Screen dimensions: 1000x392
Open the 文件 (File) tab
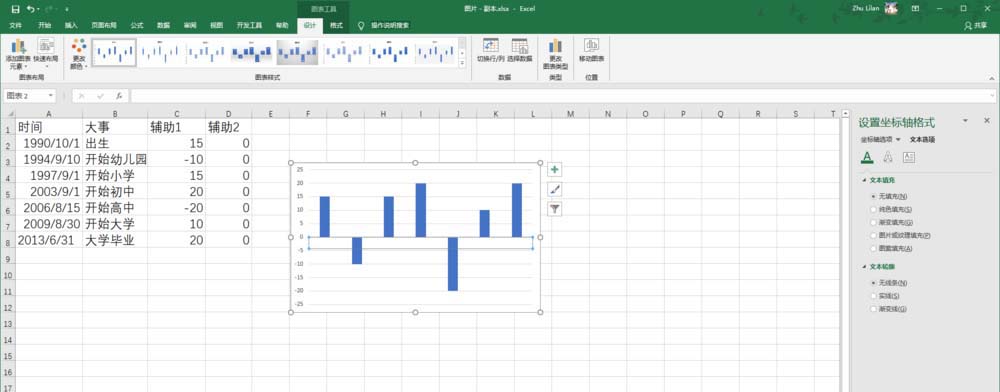point(16,25)
